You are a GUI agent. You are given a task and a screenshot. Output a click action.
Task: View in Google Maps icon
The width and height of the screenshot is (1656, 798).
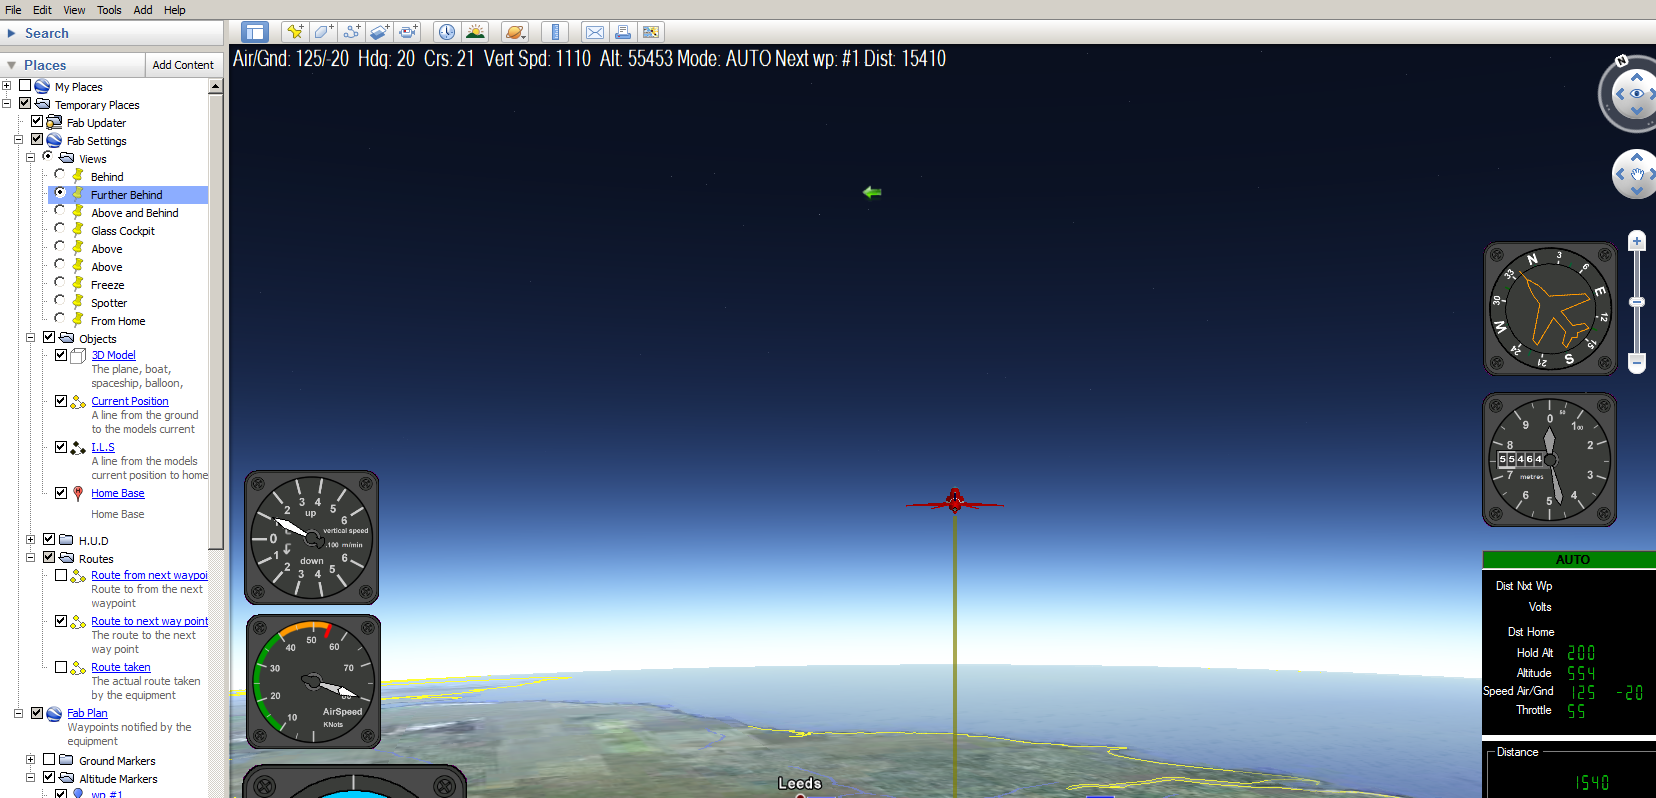coord(651,32)
